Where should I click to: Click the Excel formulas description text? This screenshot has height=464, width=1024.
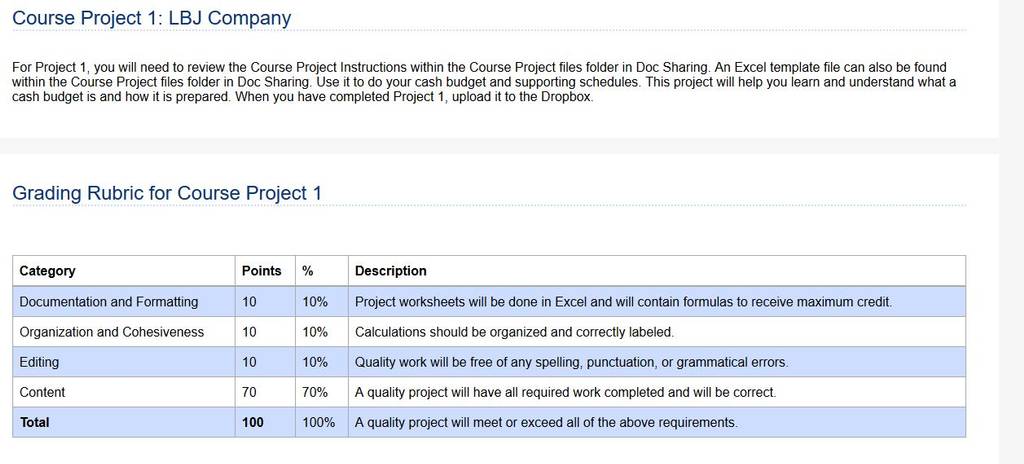pos(623,302)
